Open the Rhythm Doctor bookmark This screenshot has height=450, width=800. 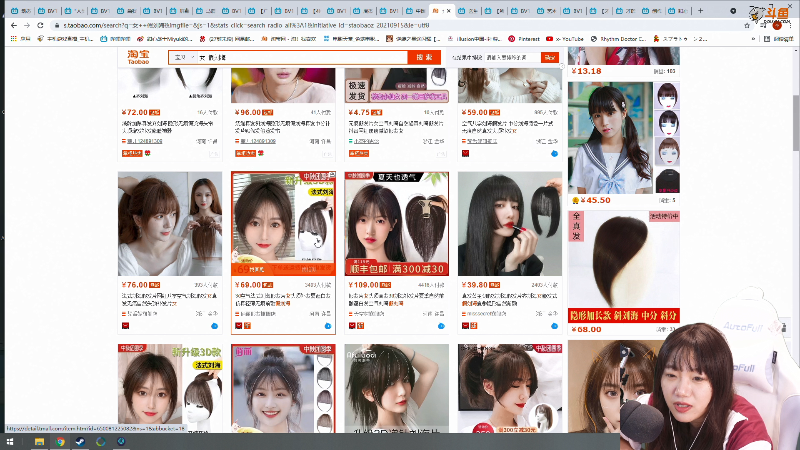pyautogui.click(x=618, y=39)
